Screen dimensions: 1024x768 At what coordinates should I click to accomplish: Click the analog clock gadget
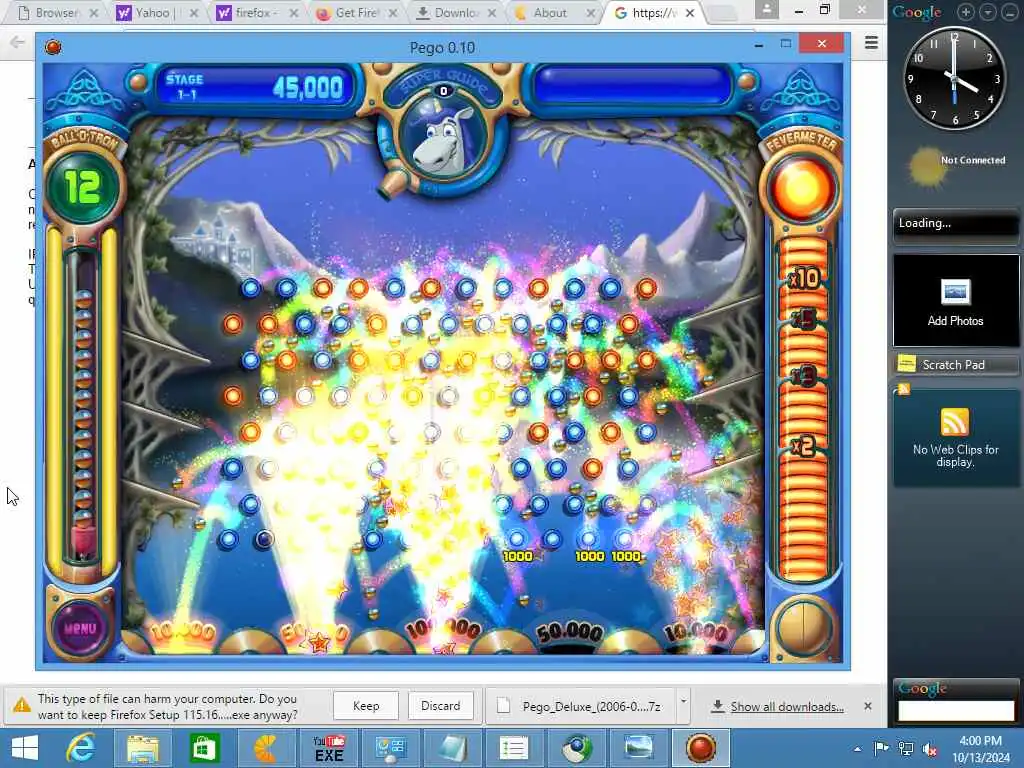tap(953, 78)
